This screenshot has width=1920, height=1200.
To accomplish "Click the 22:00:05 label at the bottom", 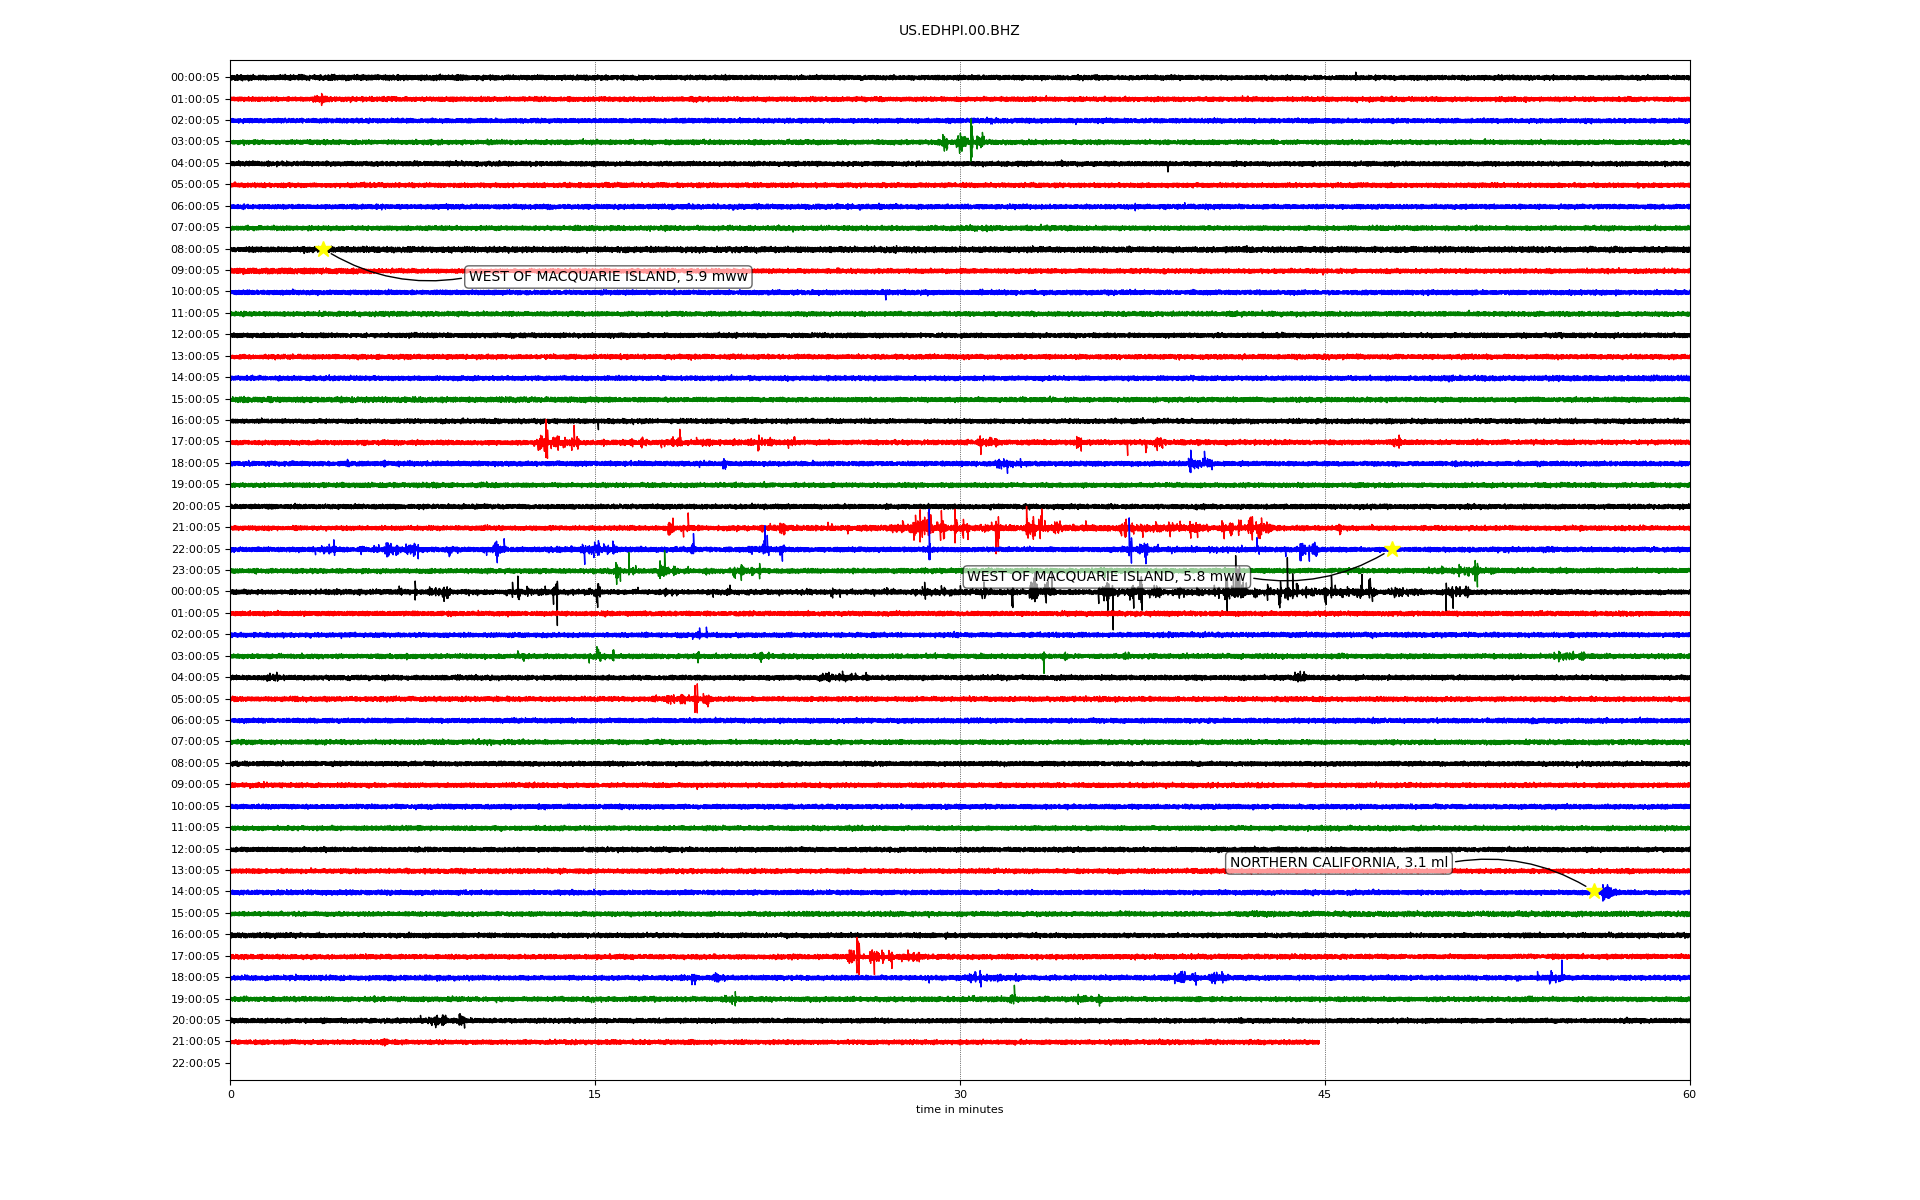I will point(195,1063).
